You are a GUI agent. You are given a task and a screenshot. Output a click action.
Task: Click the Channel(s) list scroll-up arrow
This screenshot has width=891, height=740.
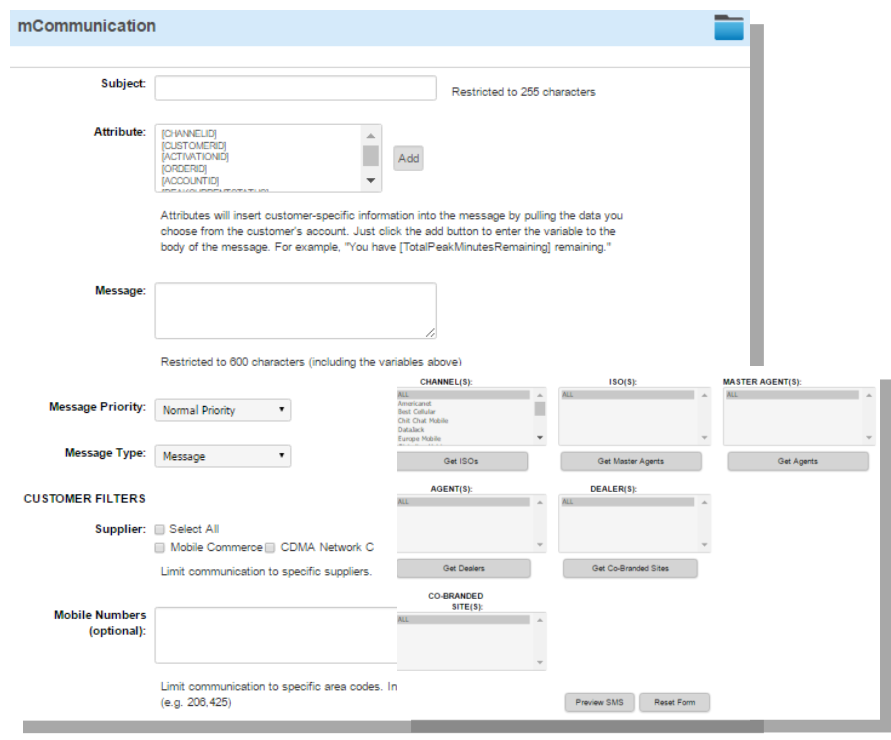pyautogui.click(x=540, y=395)
